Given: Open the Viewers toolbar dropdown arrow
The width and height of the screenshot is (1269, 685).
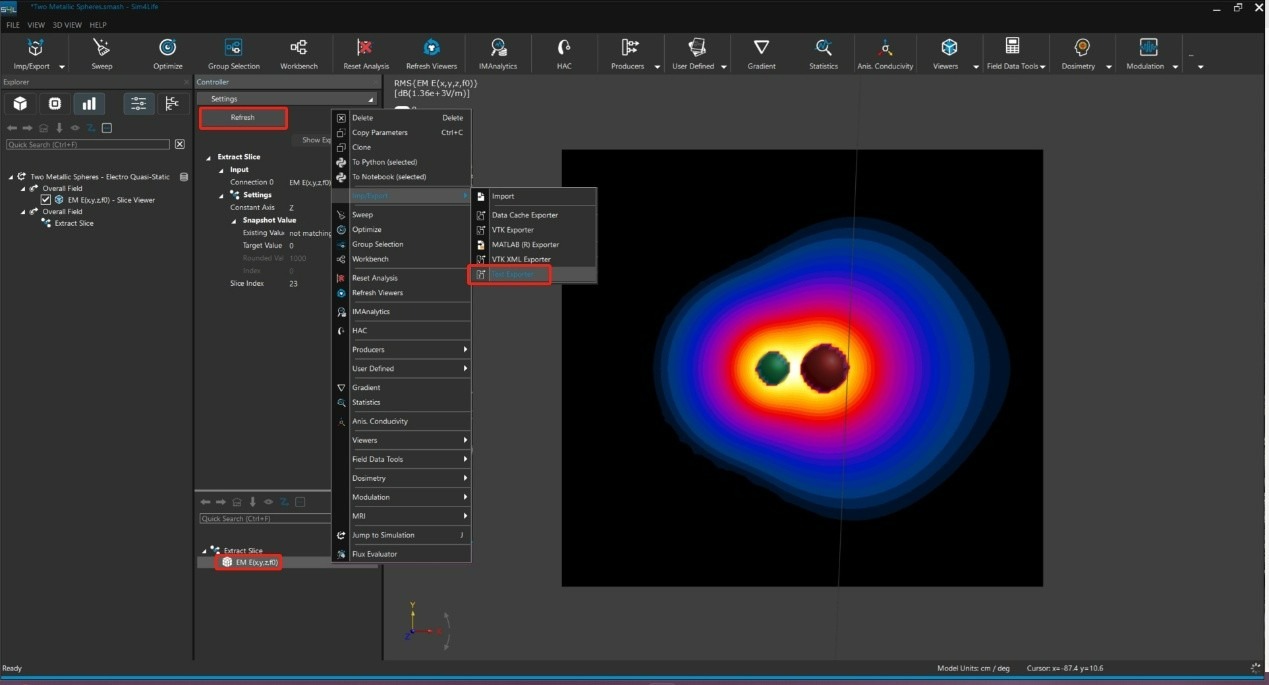Looking at the screenshot, I should [975, 67].
